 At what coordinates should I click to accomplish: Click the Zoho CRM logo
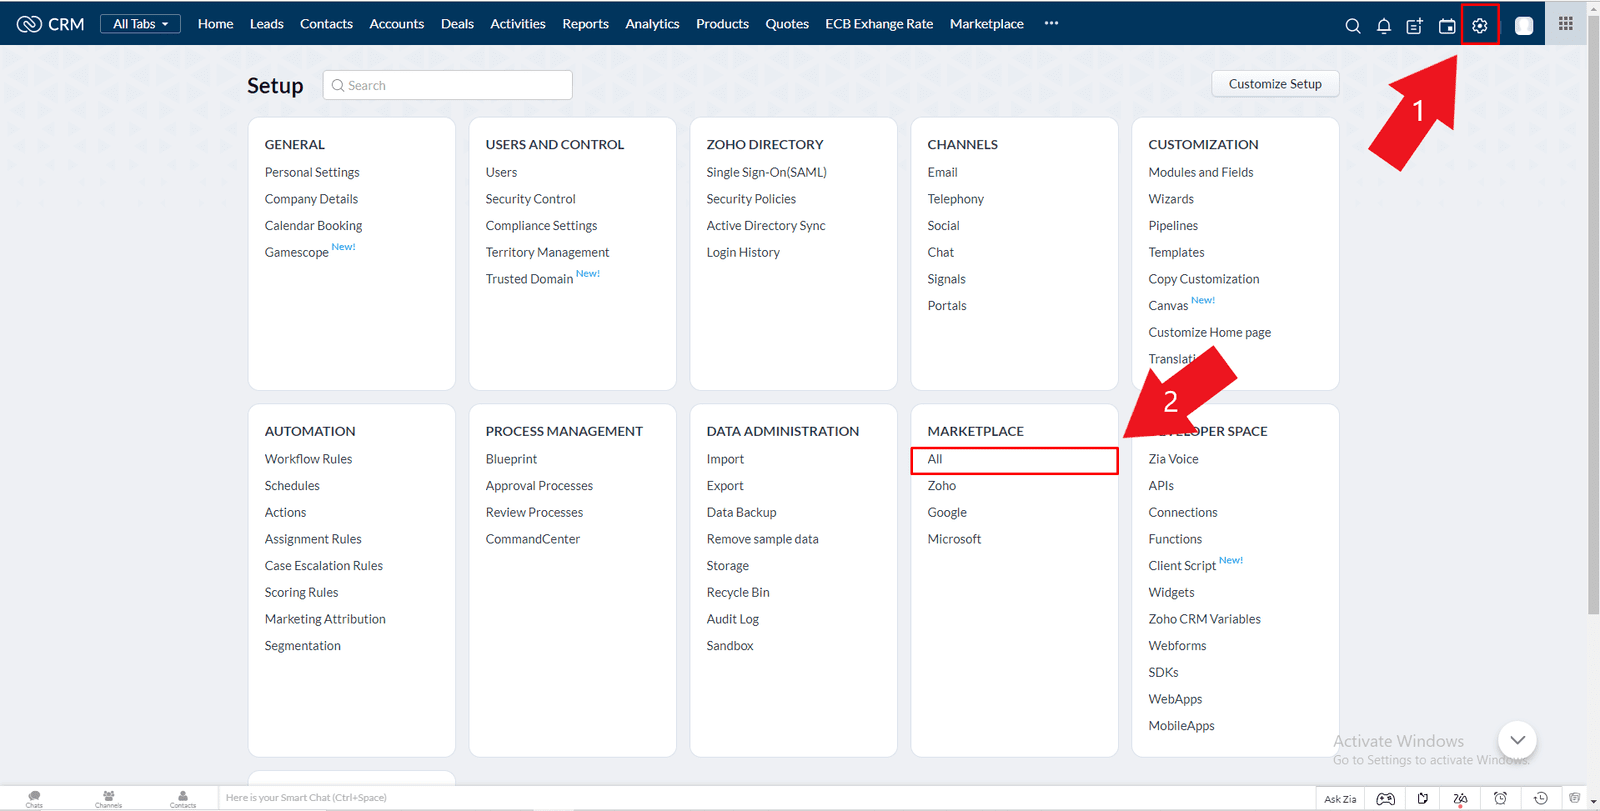pyautogui.click(x=51, y=24)
